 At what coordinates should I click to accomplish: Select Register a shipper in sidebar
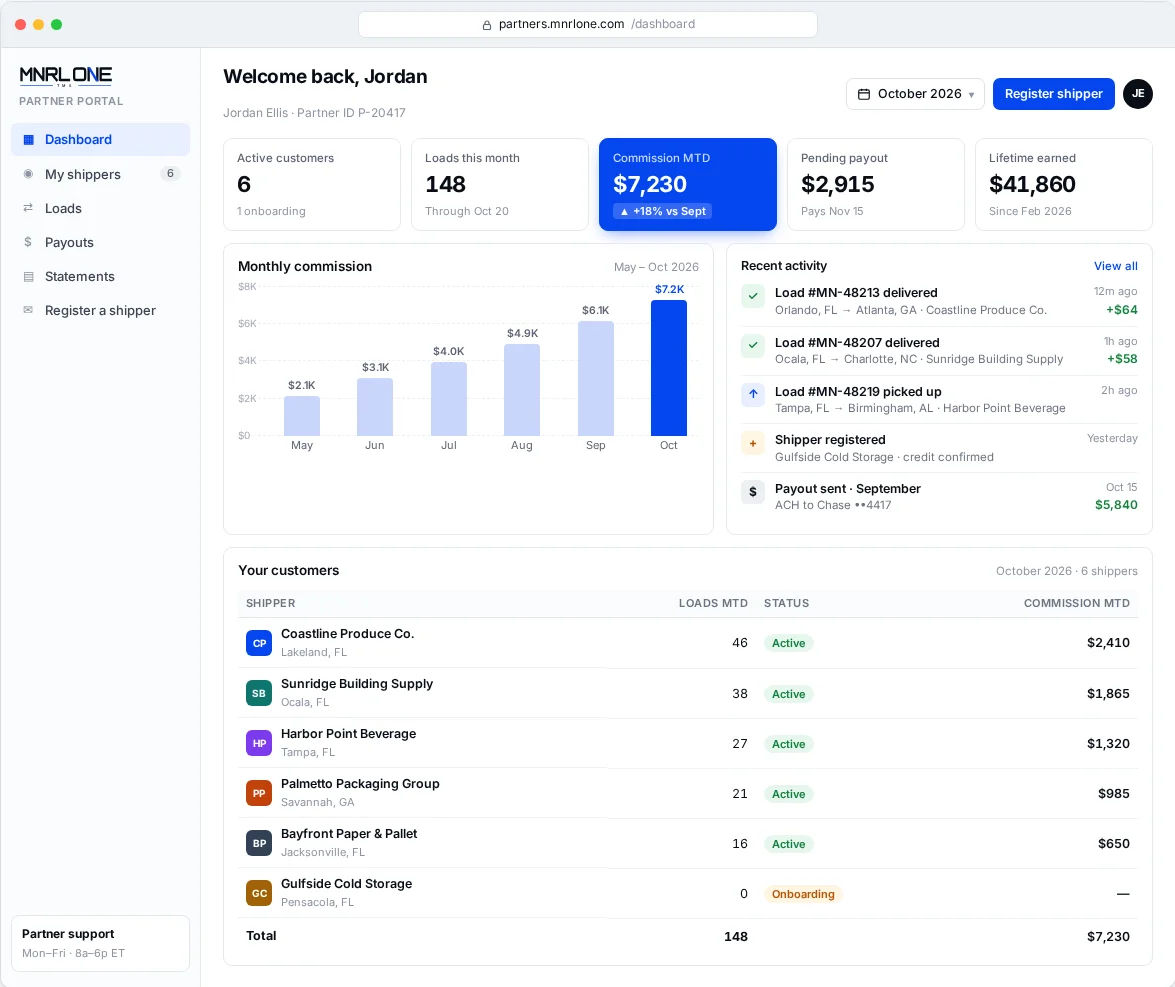pyautogui.click(x=100, y=310)
